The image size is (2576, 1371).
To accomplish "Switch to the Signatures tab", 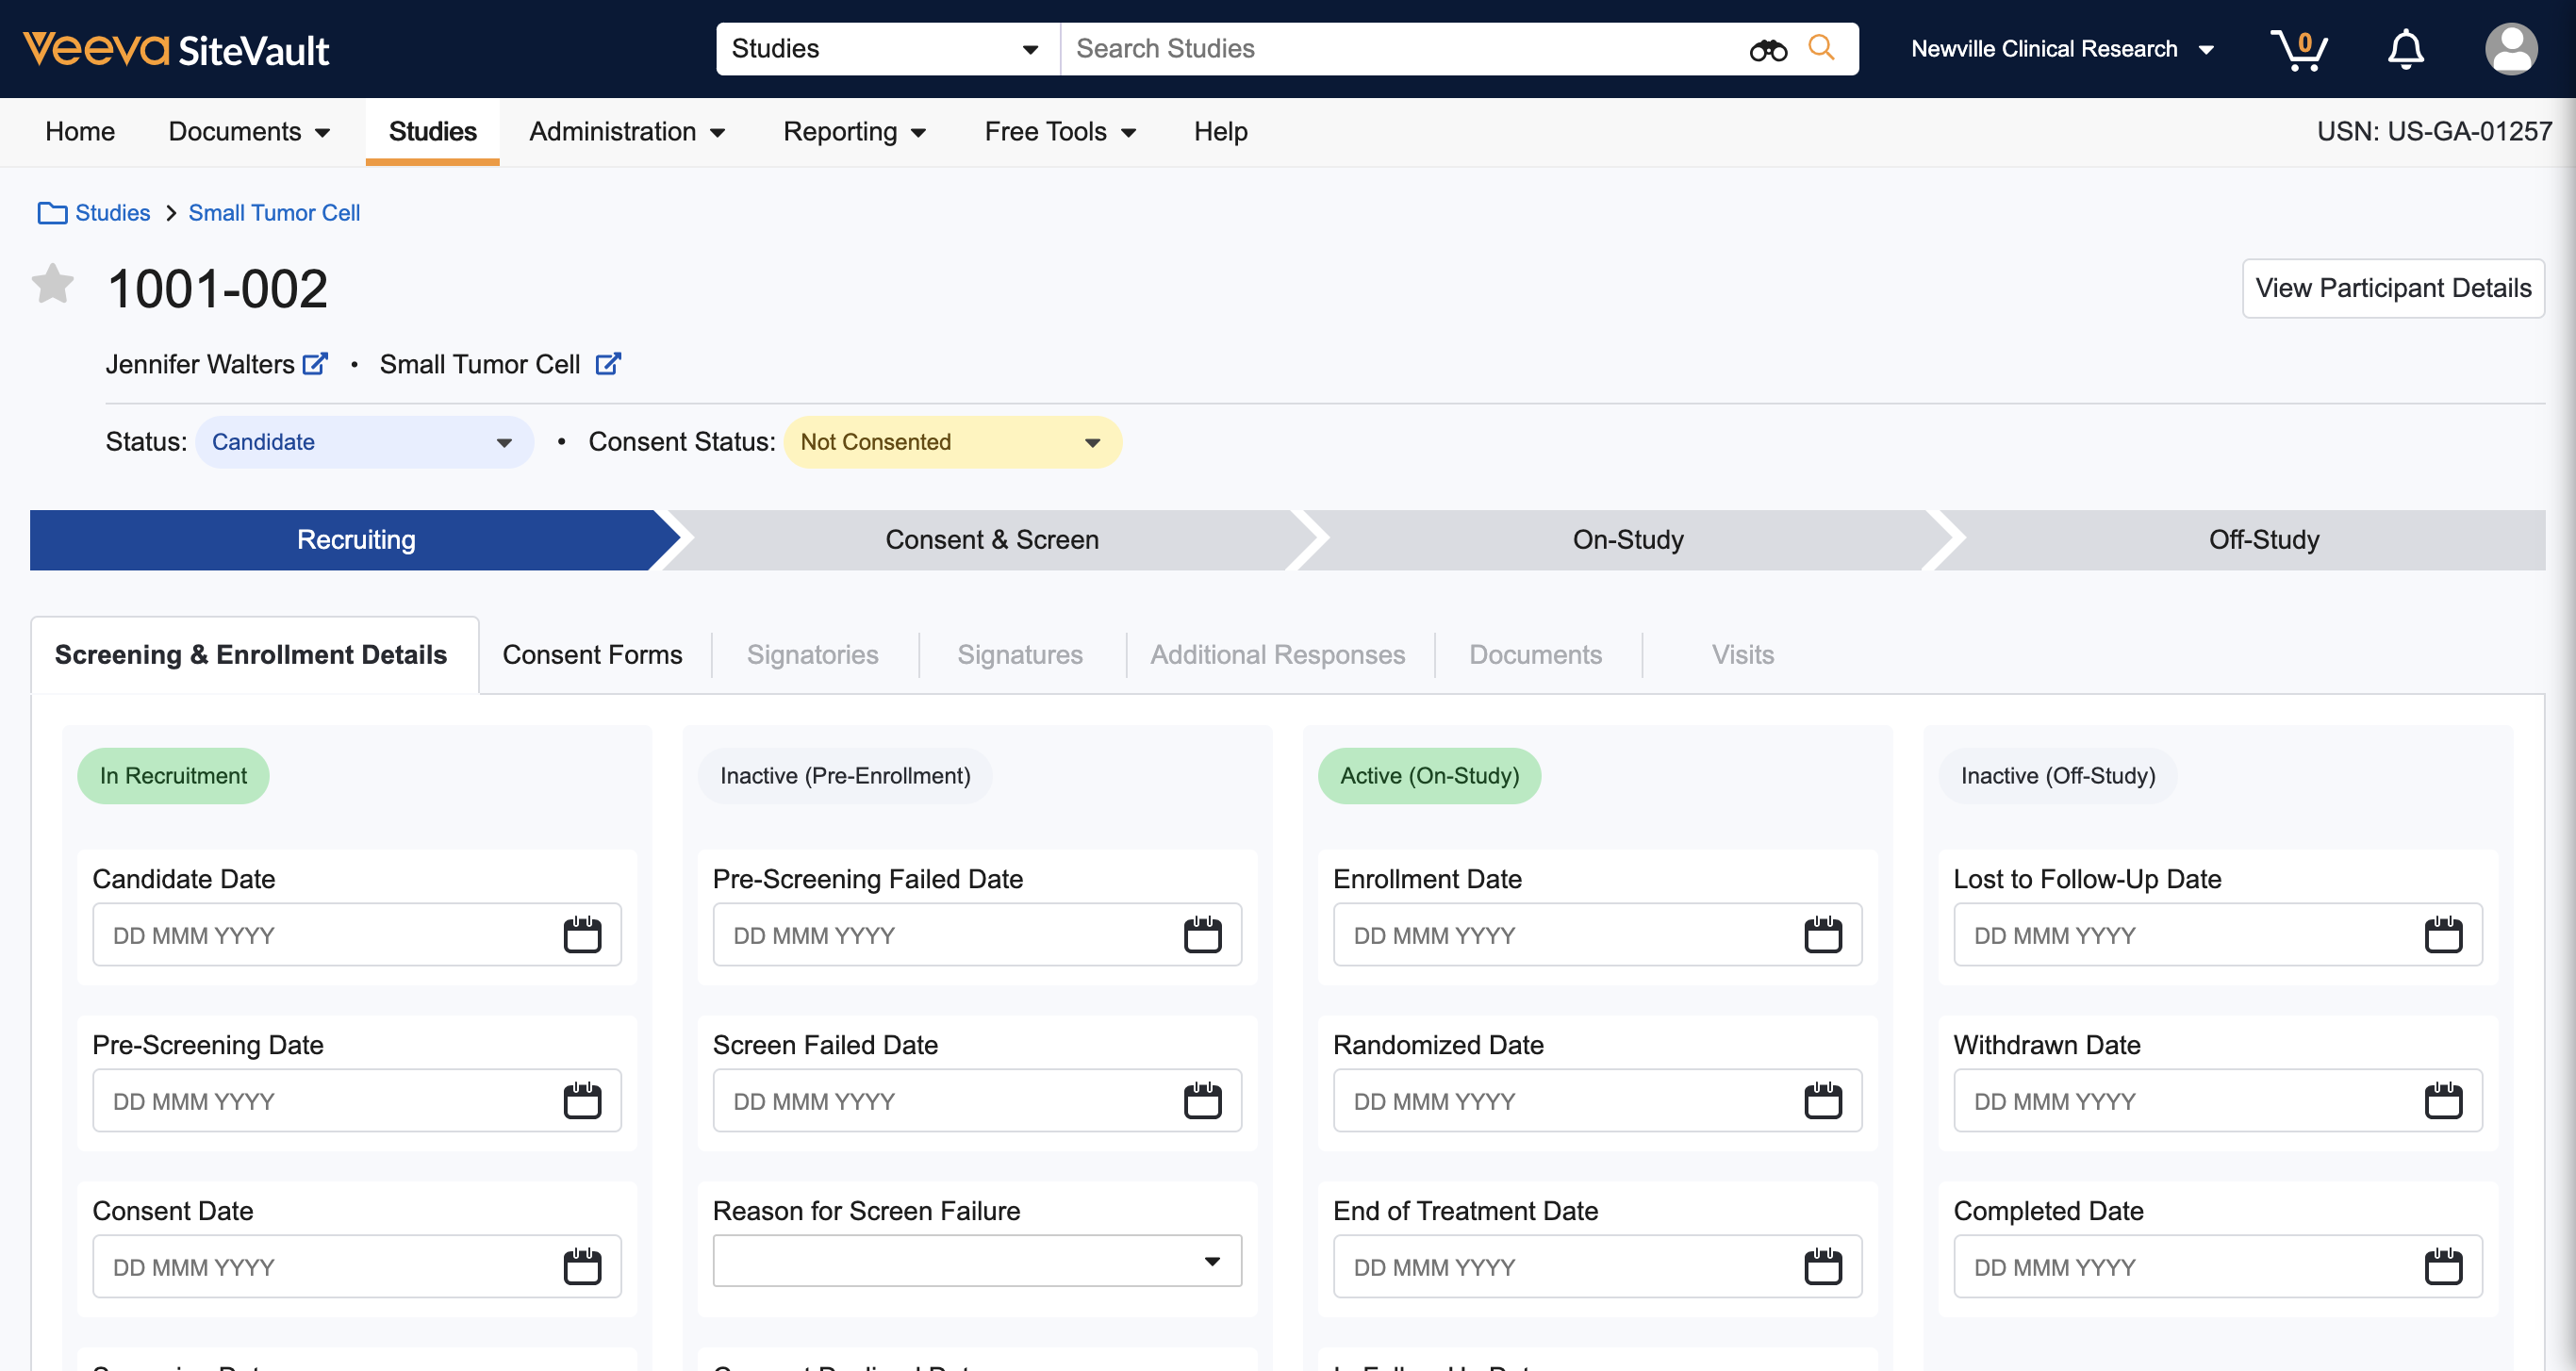I will (1019, 655).
